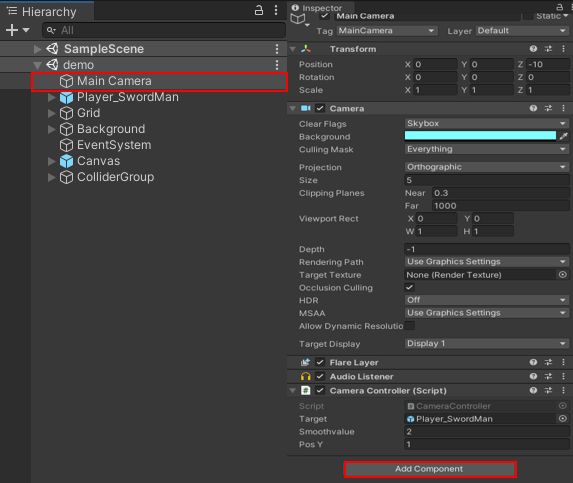Click the Rotation X field
573x483 pixels.
coord(435,77)
